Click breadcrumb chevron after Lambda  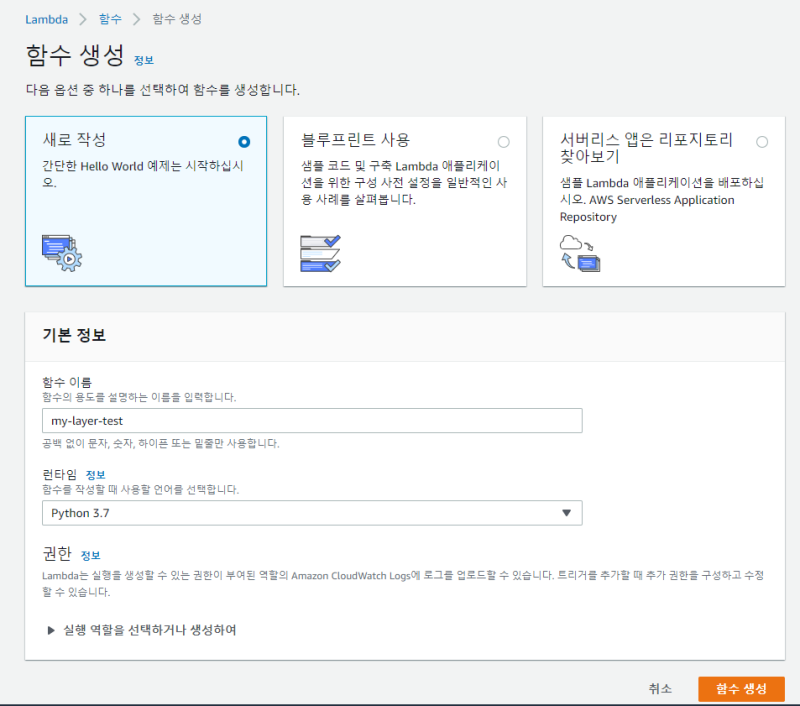[83, 19]
